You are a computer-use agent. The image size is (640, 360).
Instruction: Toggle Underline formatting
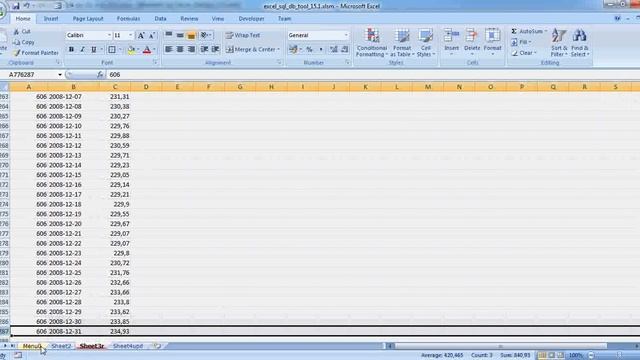tap(93, 49)
